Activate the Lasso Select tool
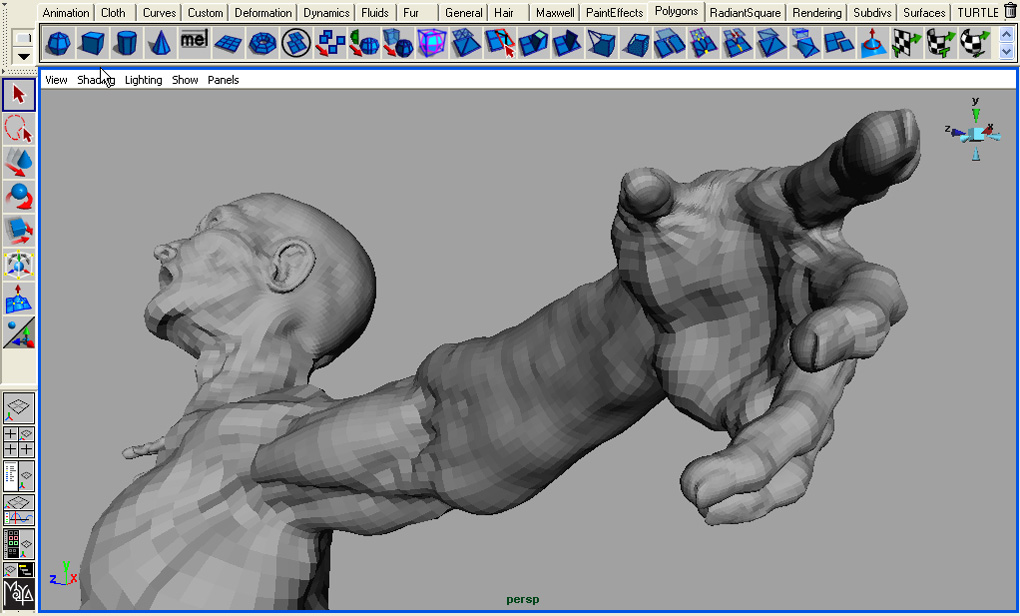The image size is (1020, 616). point(19,129)
